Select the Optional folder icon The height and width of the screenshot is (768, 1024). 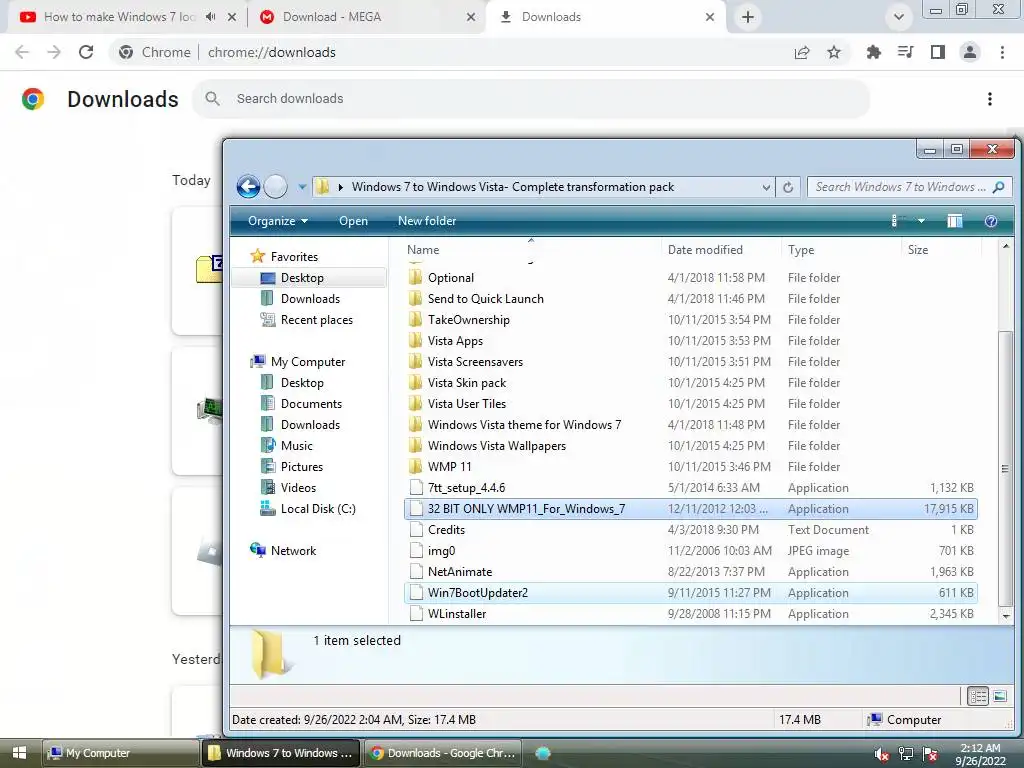pos(415,278)
